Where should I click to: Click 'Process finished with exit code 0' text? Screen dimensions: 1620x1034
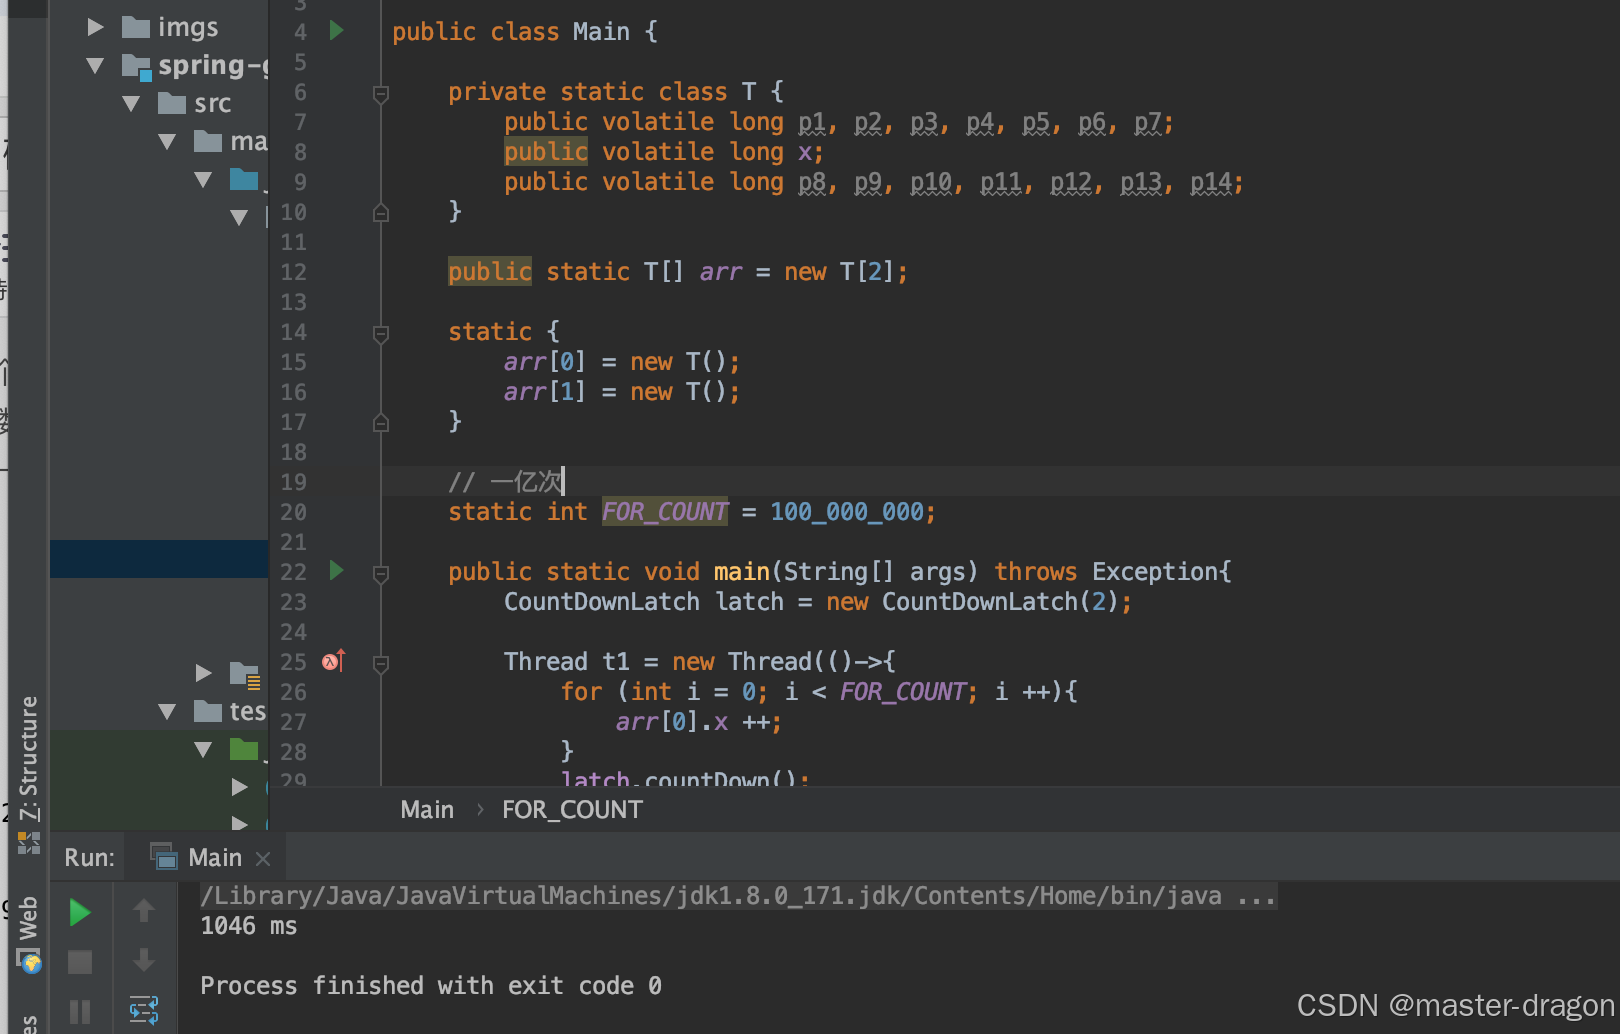[431, 986]
